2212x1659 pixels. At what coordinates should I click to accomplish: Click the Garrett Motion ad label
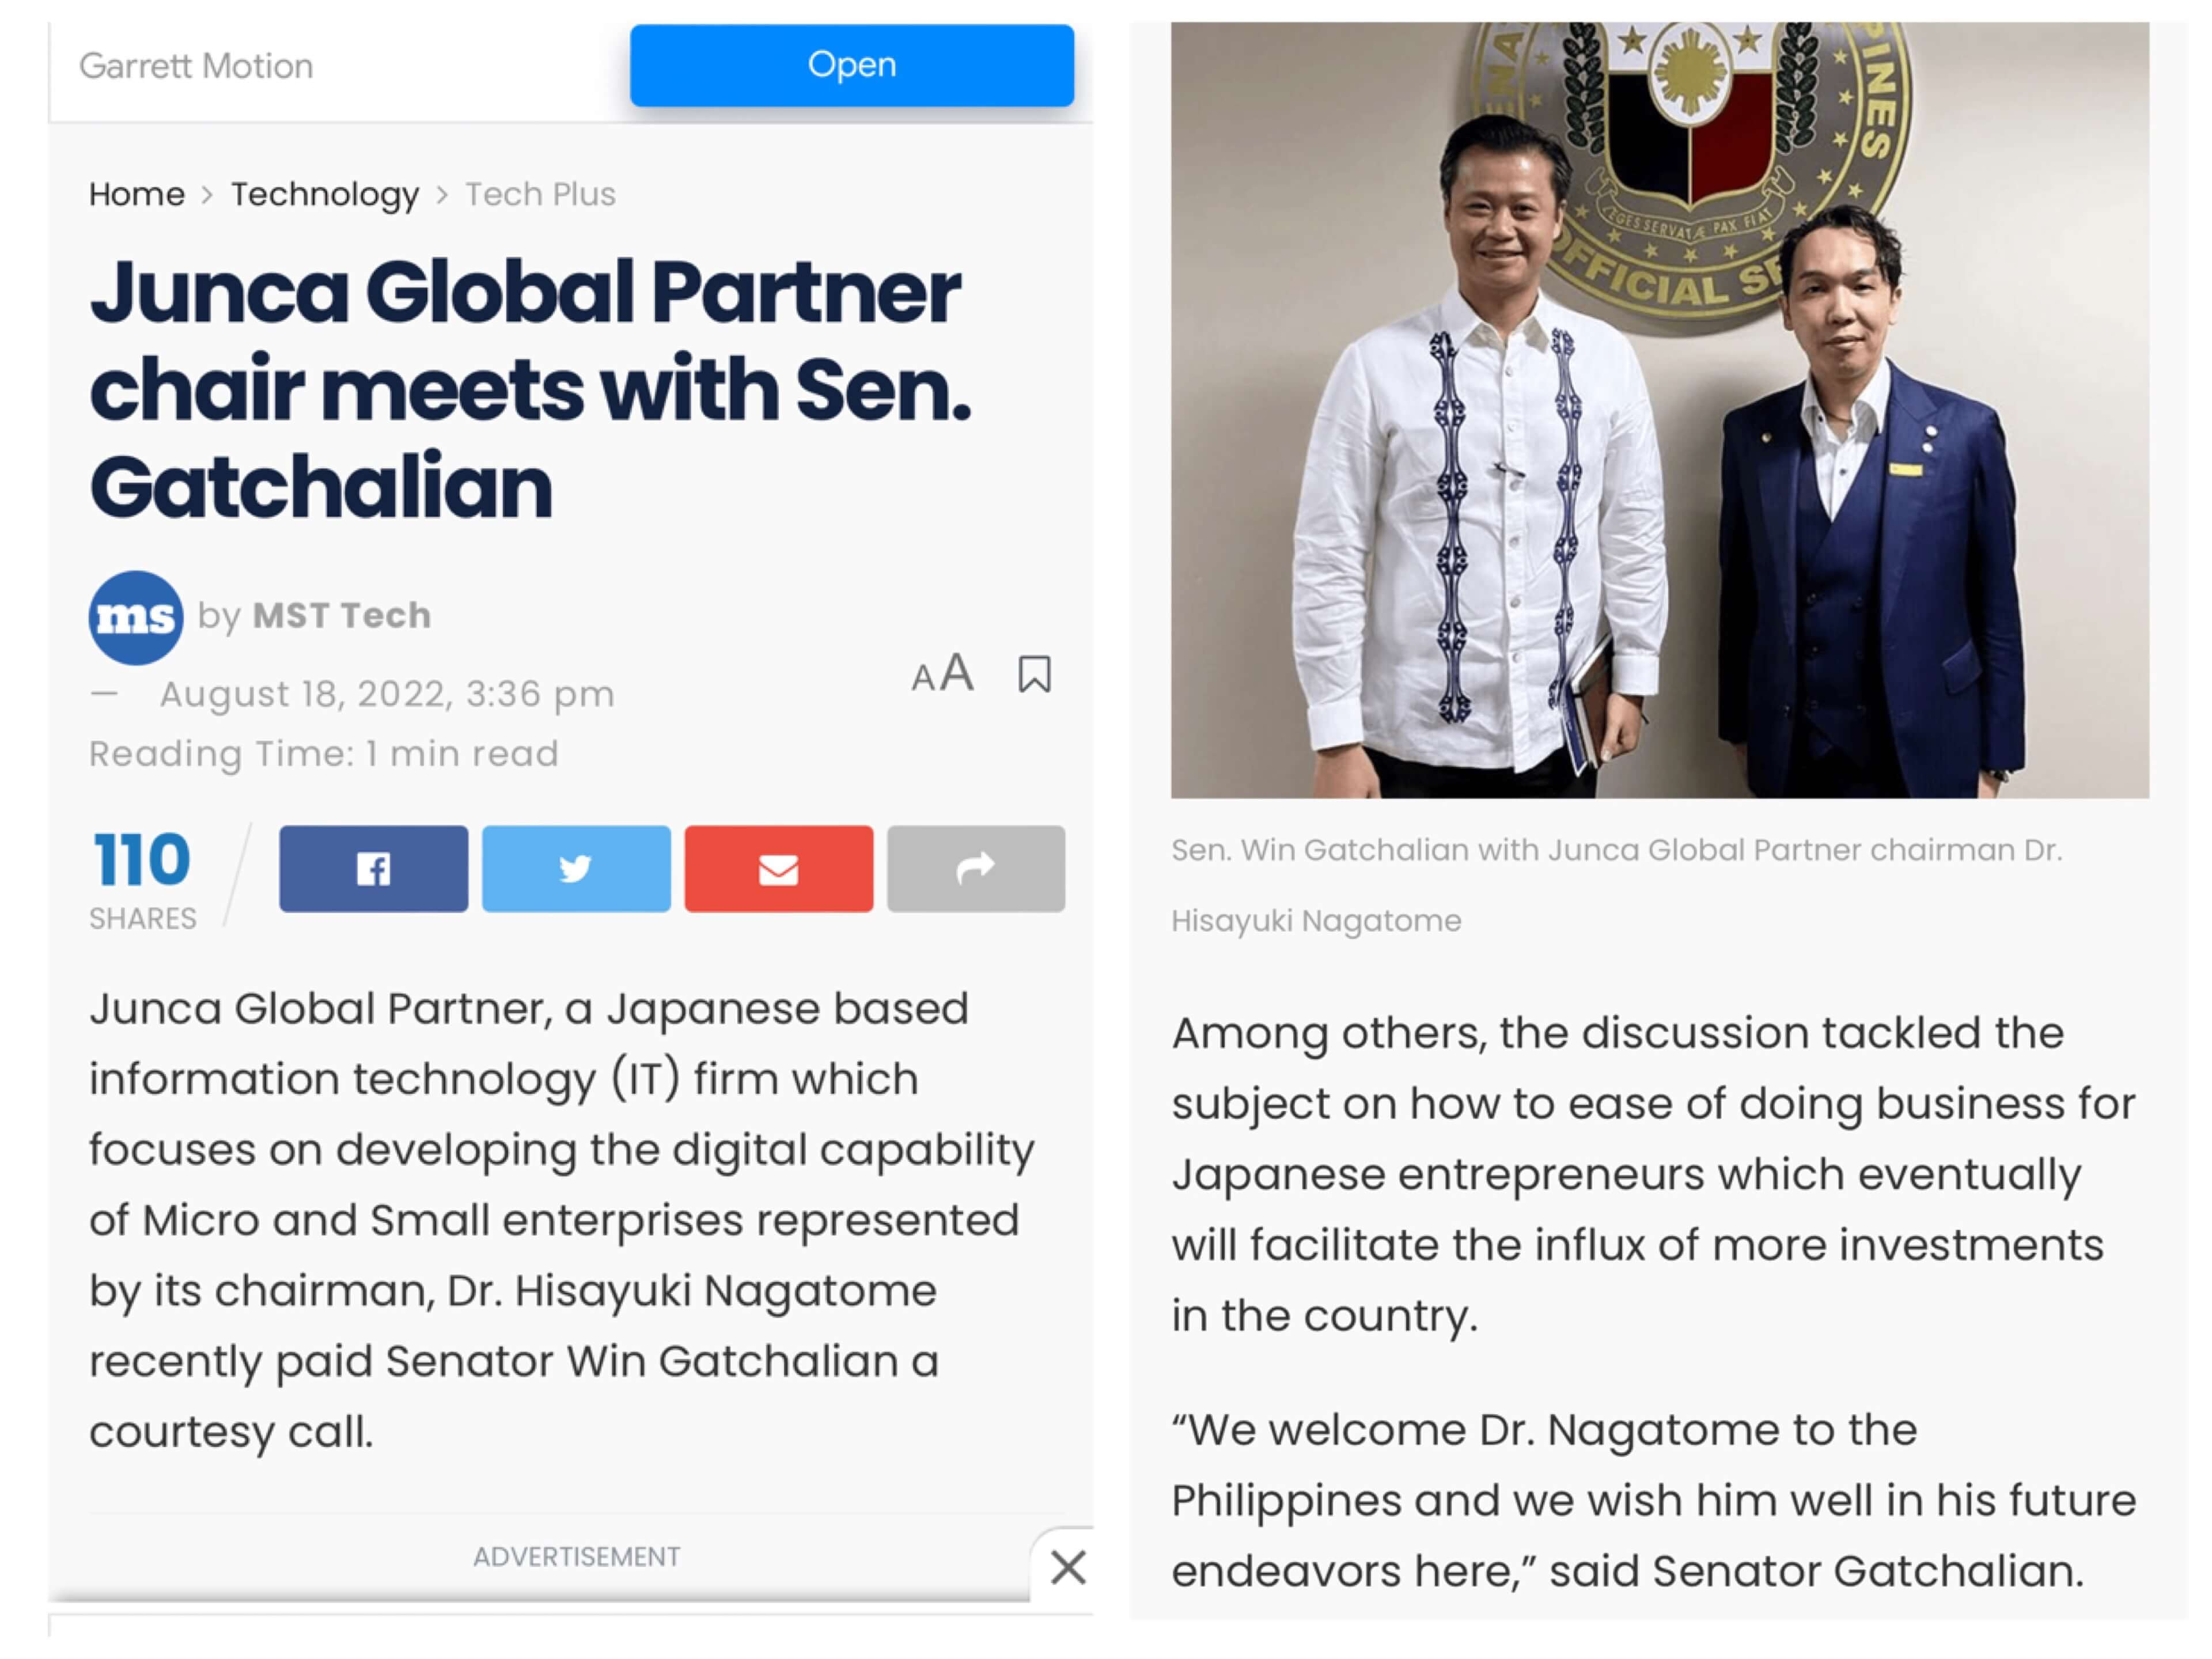(x=196, y=66)
